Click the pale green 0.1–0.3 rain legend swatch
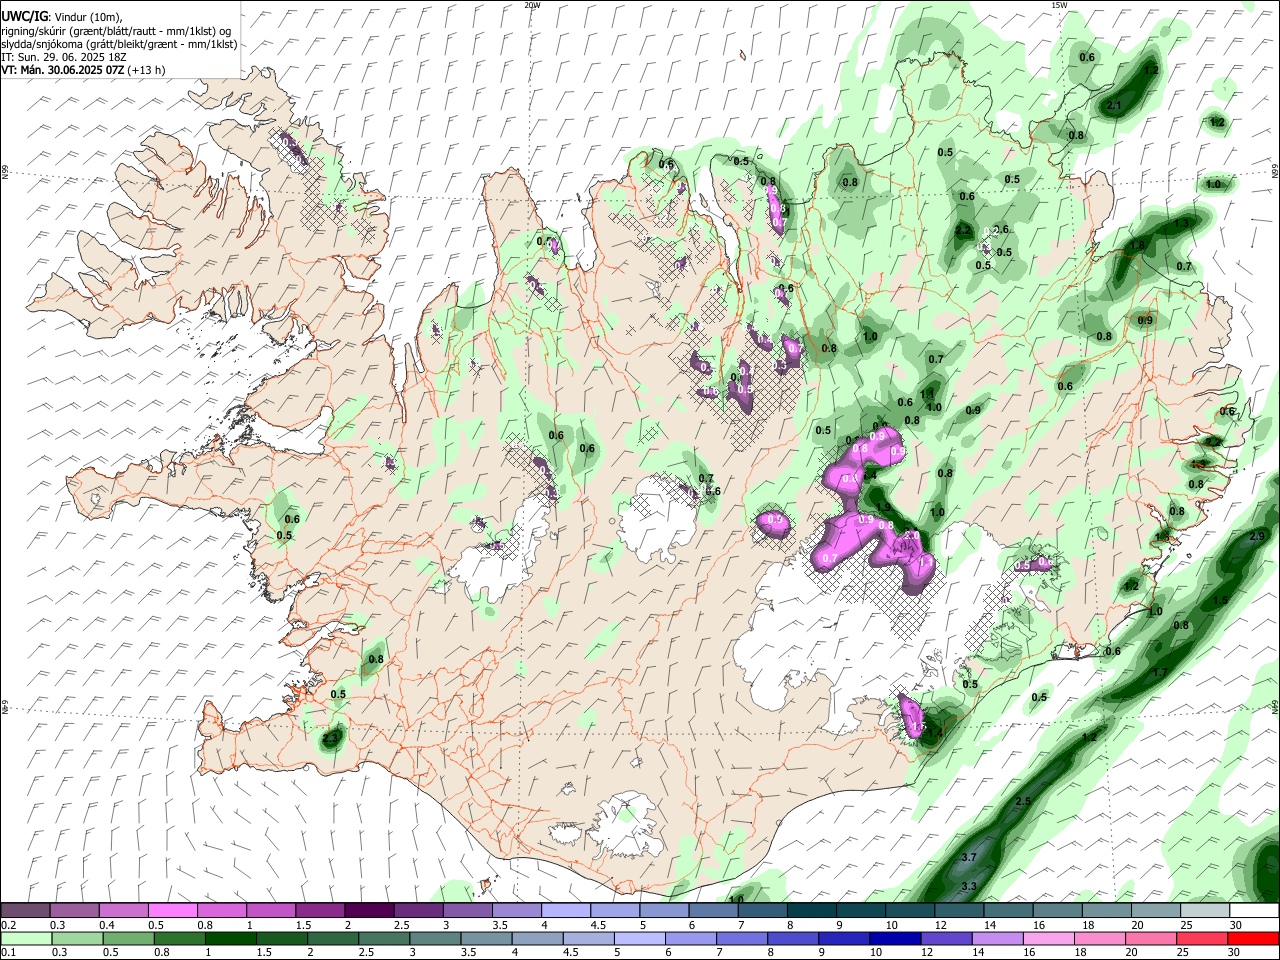The width and height of the screenshot is (1280, 960). click(x=26, y=938)
